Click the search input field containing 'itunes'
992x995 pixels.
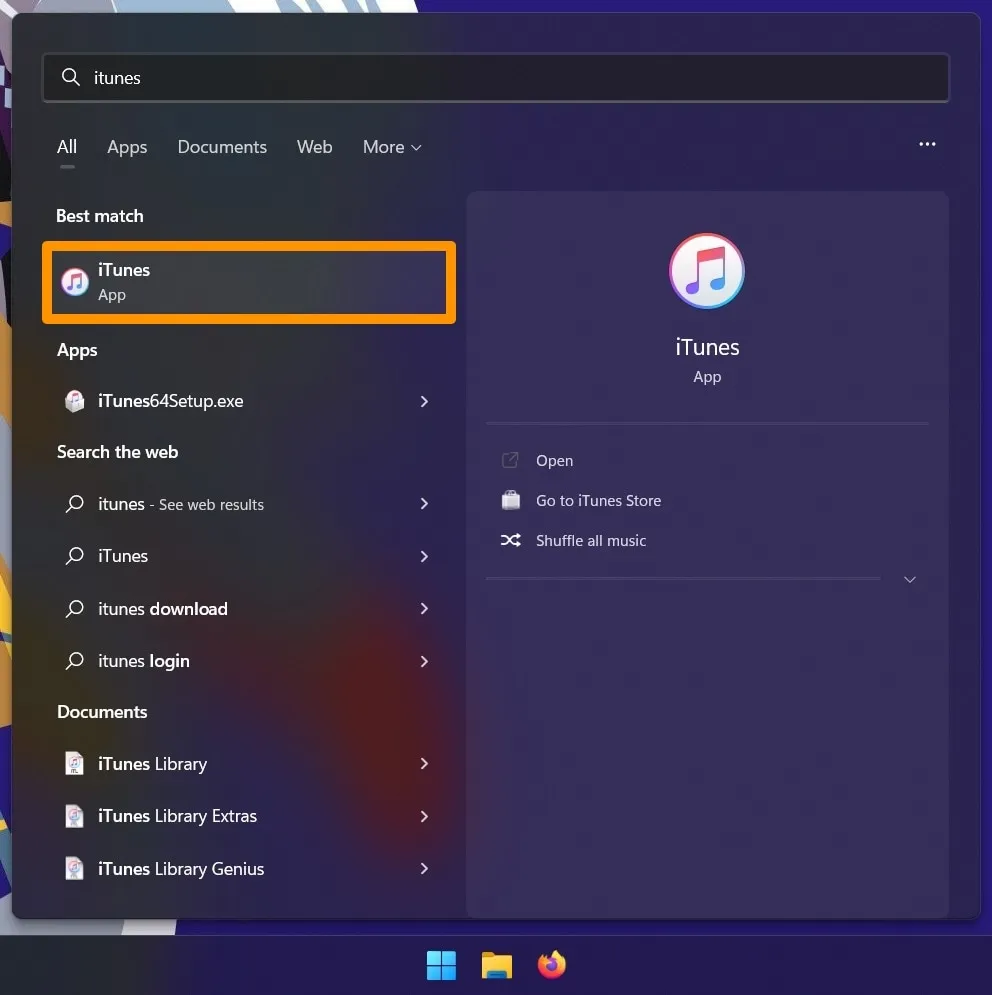point(496,77)
